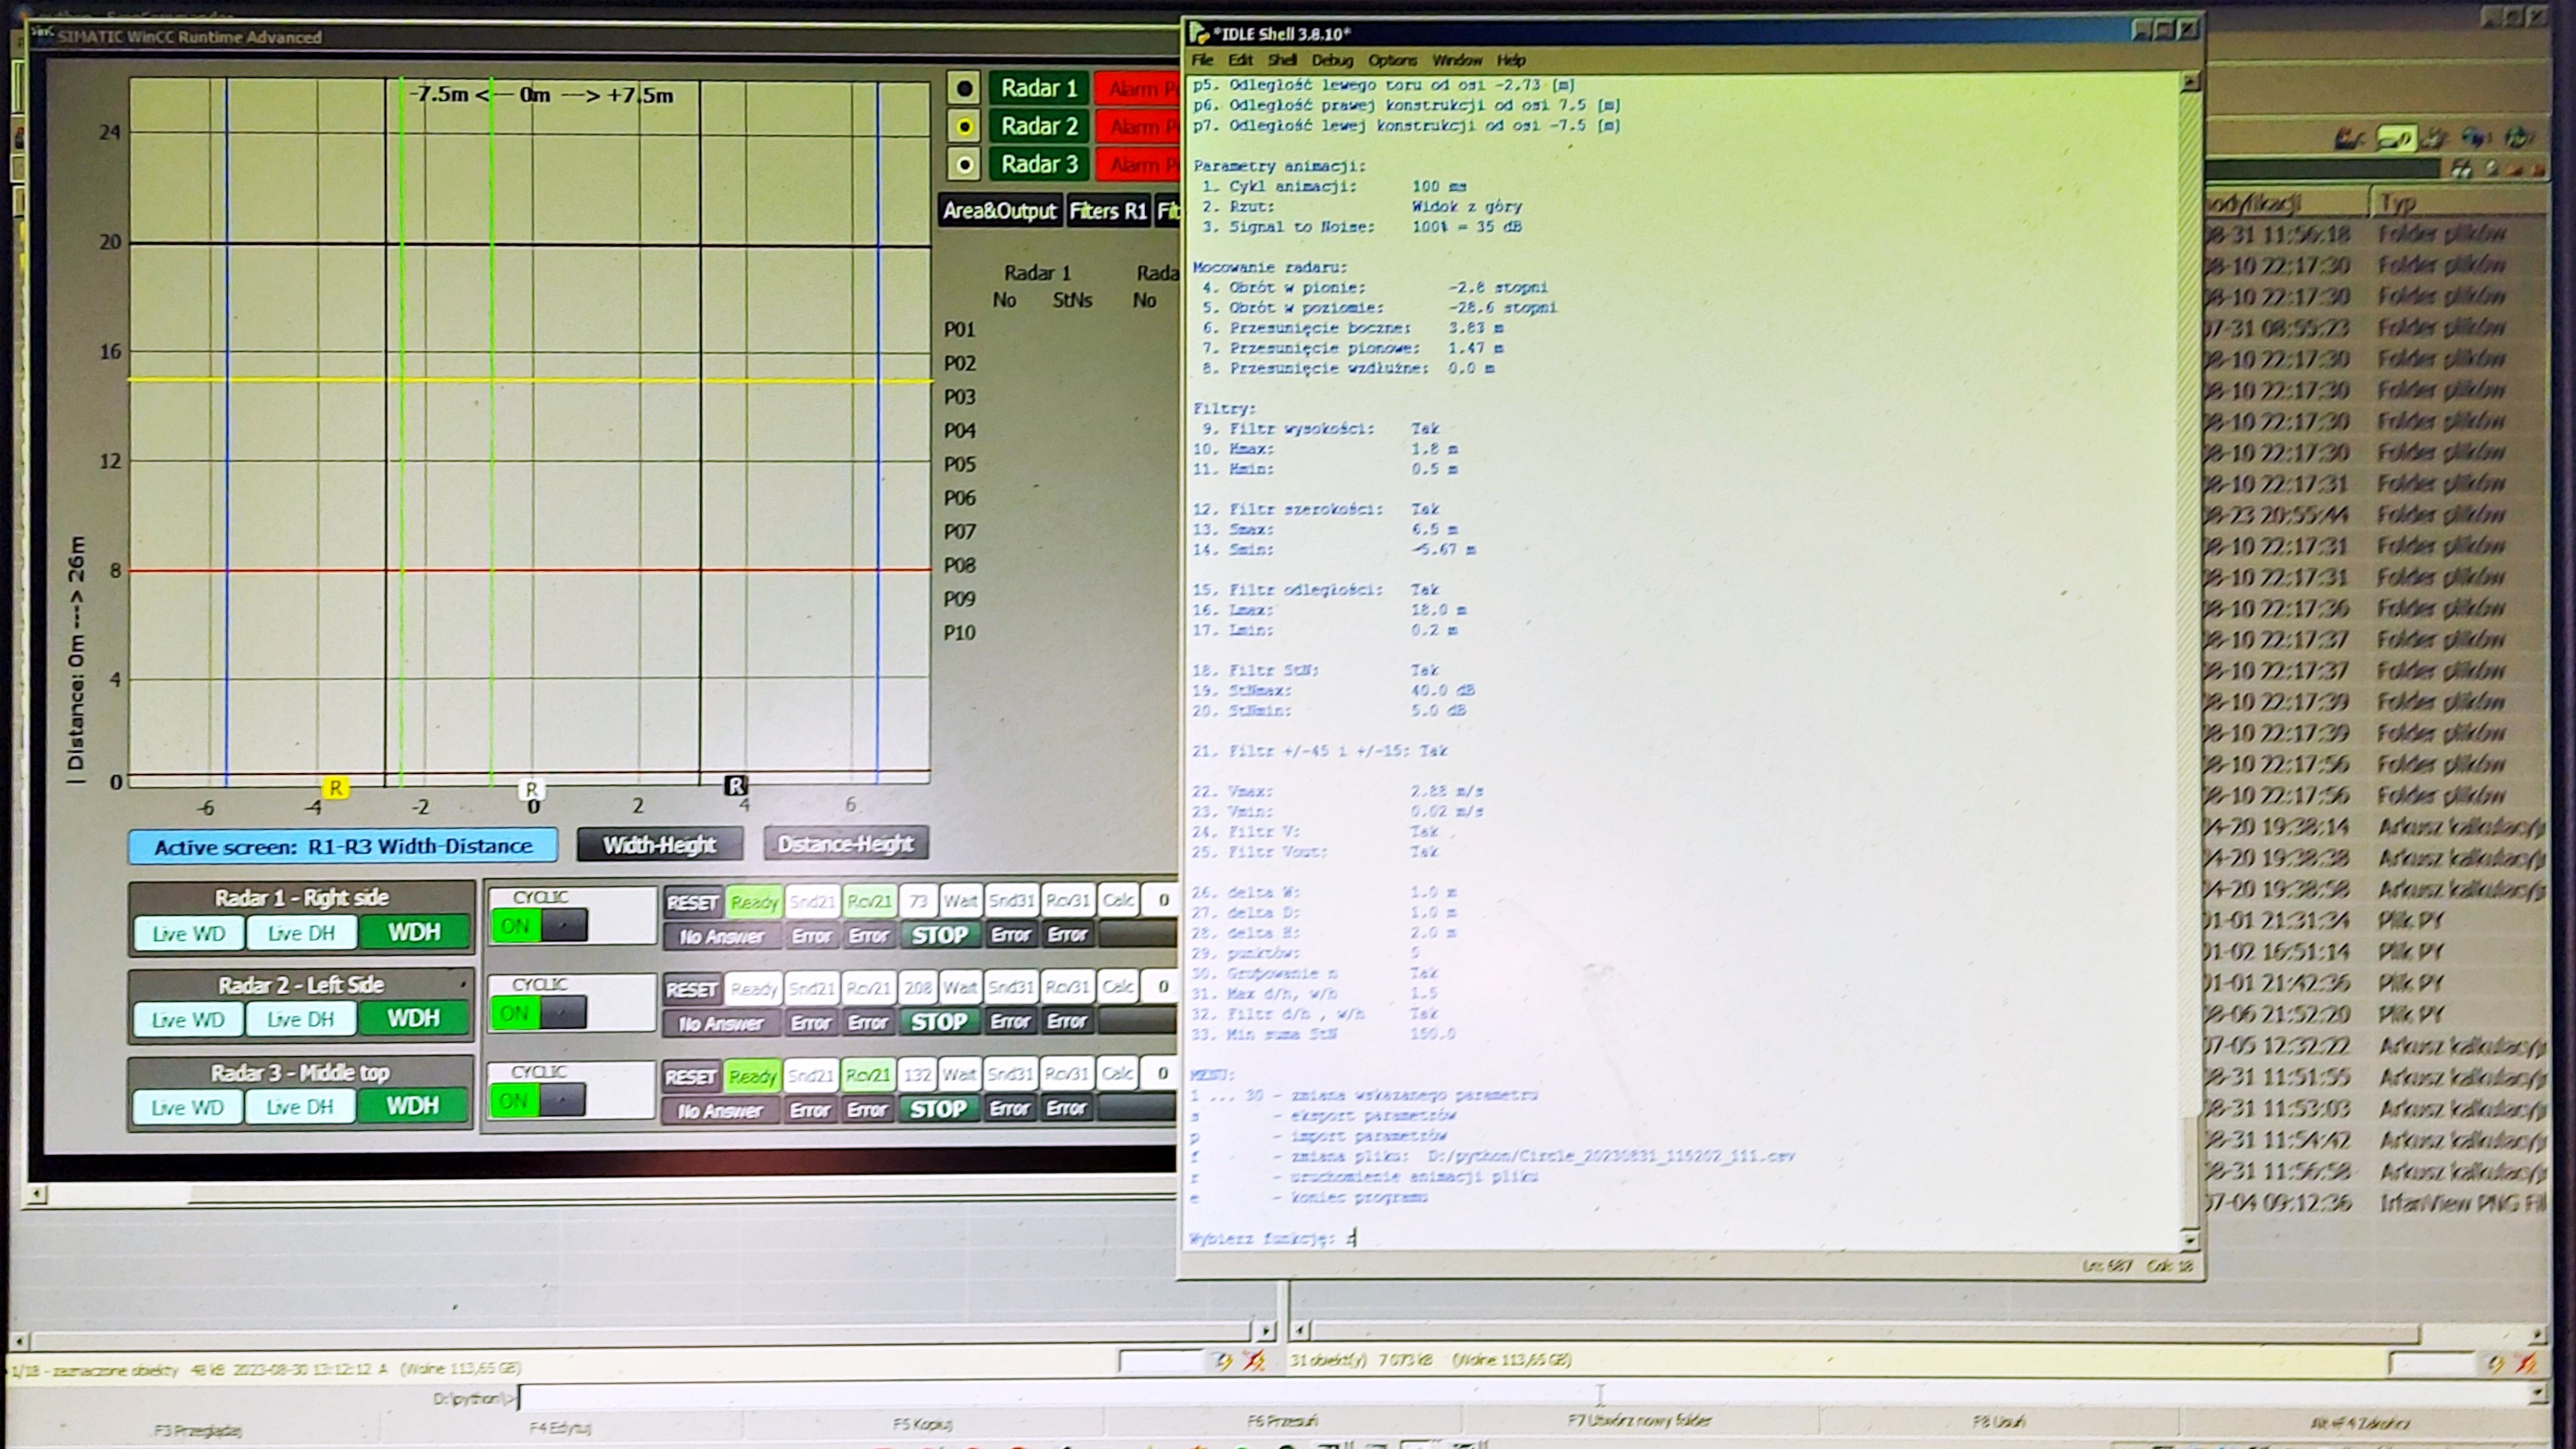
Task: Click the left panel red filter icon in status bar
Action: point(1254,1361)
